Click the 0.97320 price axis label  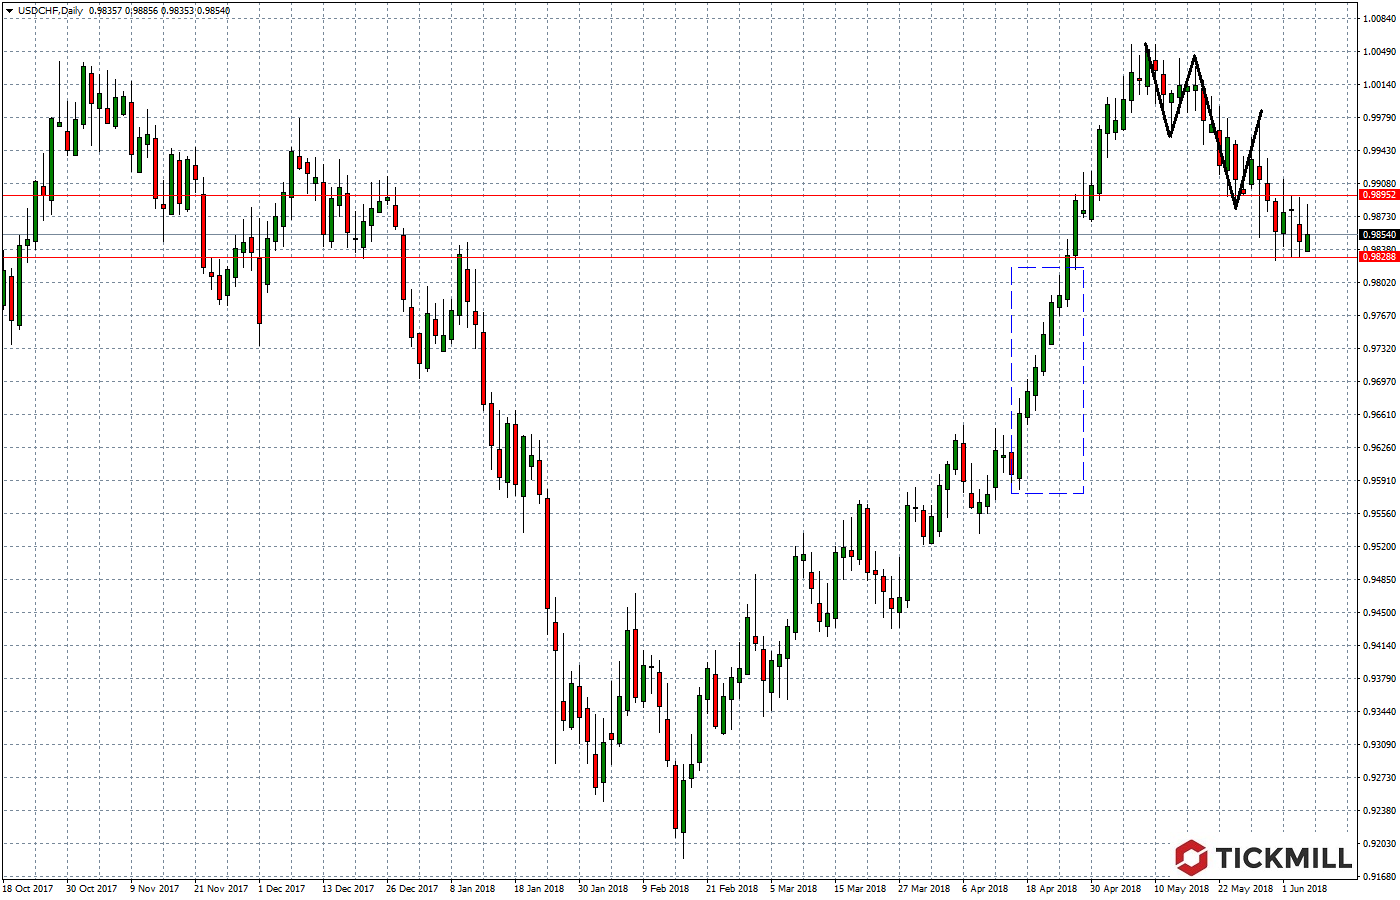1379,348
